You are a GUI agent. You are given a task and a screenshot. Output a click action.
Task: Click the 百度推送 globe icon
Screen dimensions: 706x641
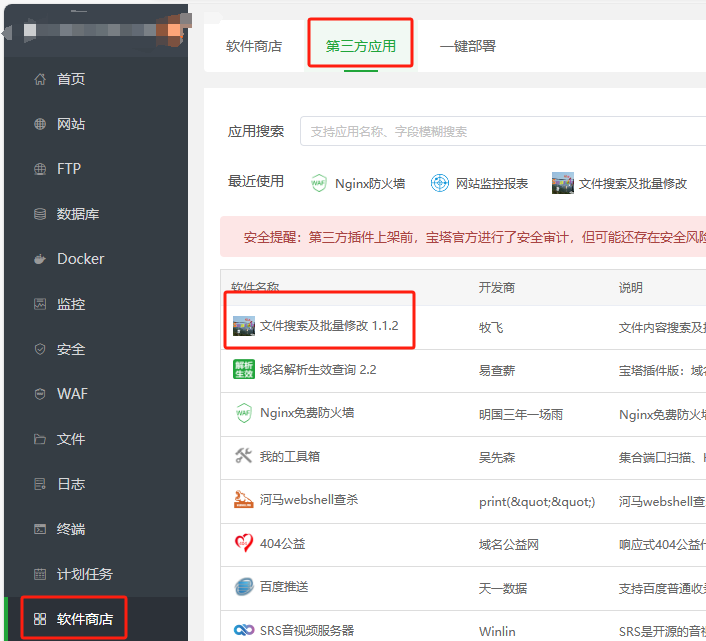pos(244,587)
